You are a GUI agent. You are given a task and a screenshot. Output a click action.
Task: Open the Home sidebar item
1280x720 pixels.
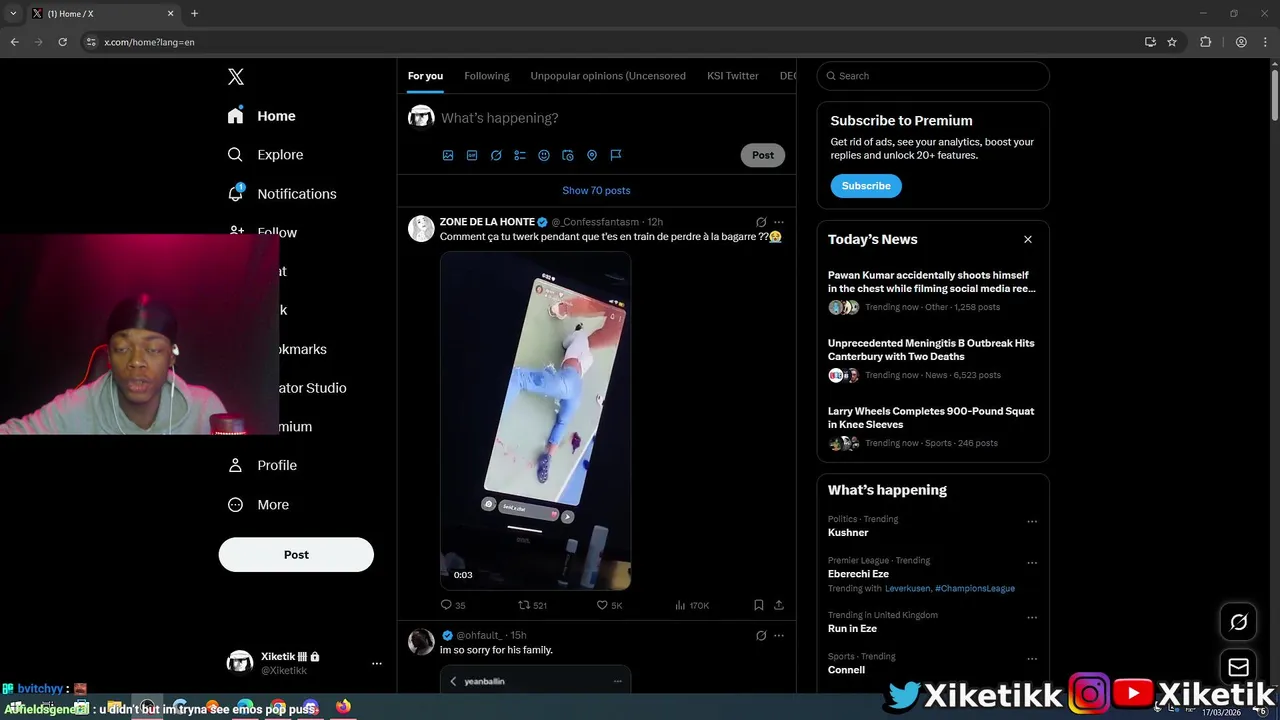tap(261, 116)
